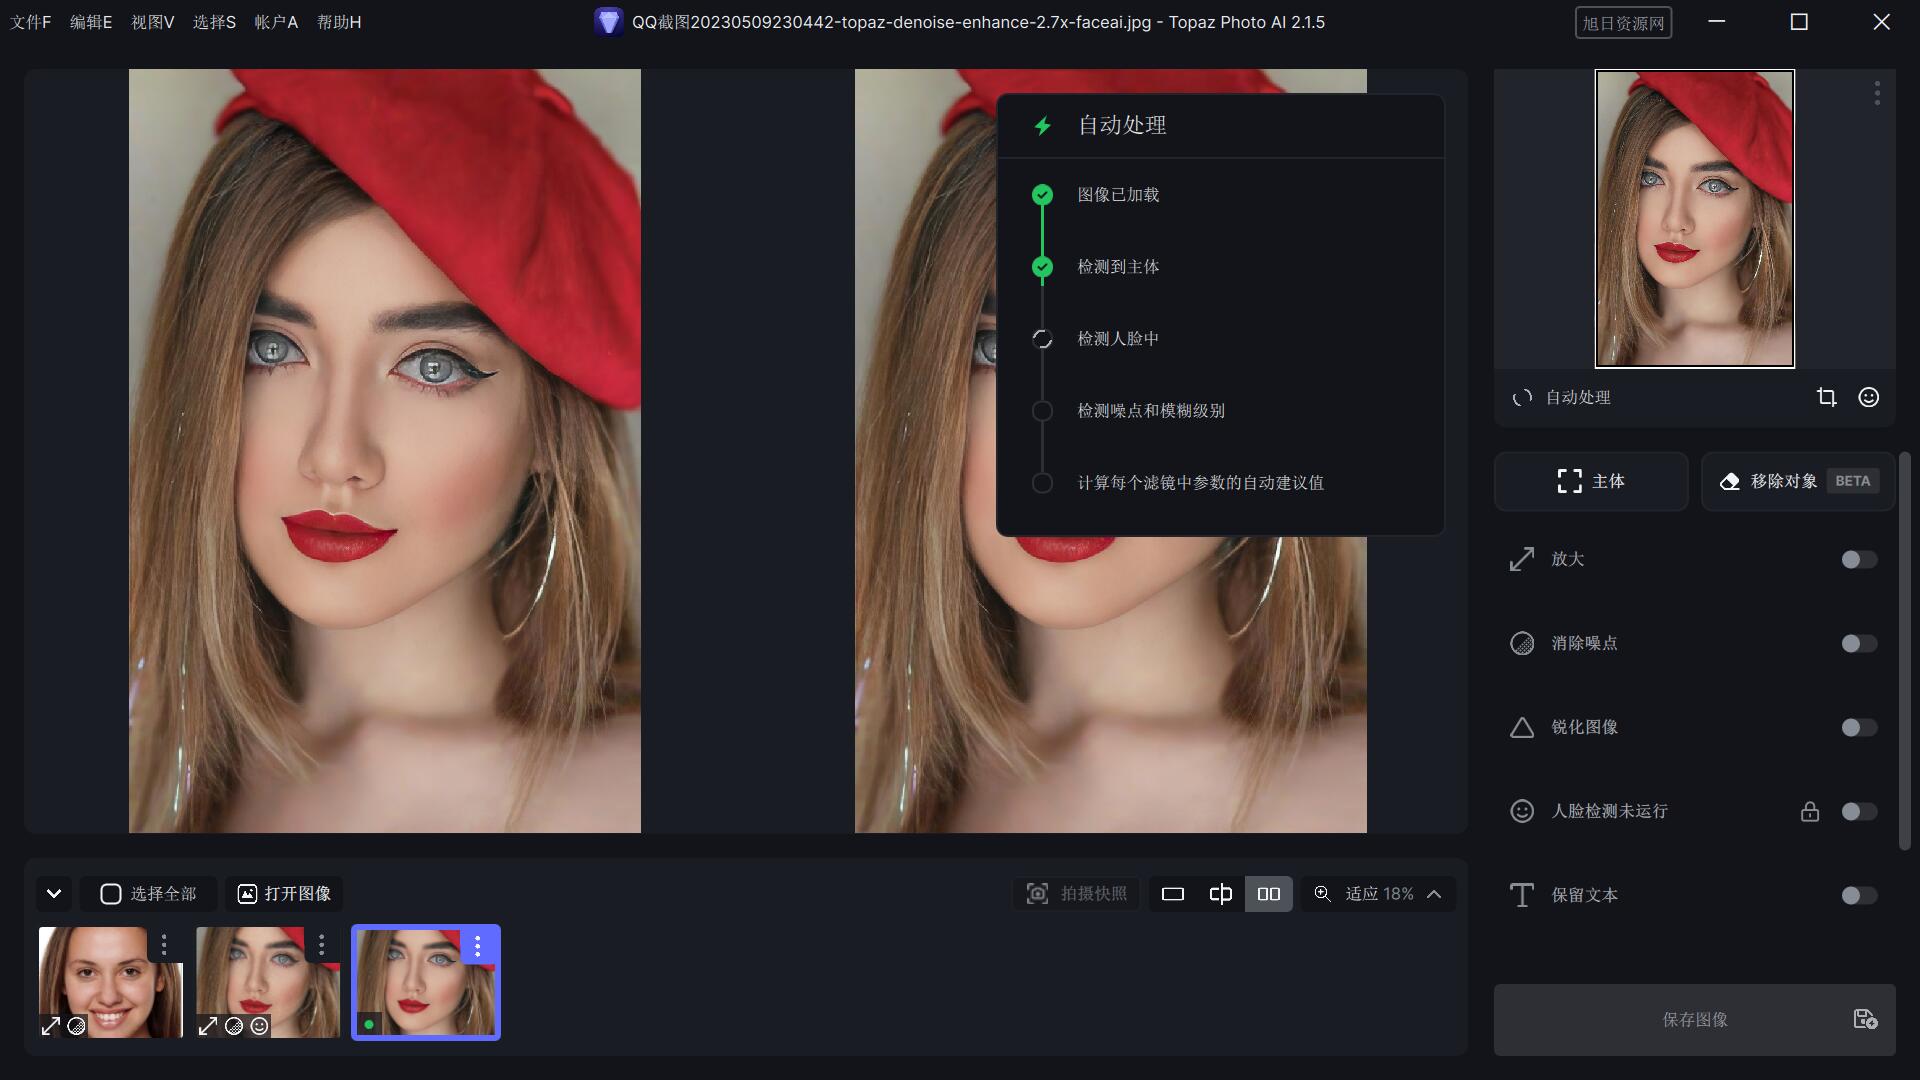
Task: Select the first face thumbnail in the filmstrip
Action: (x=110, y=981)
